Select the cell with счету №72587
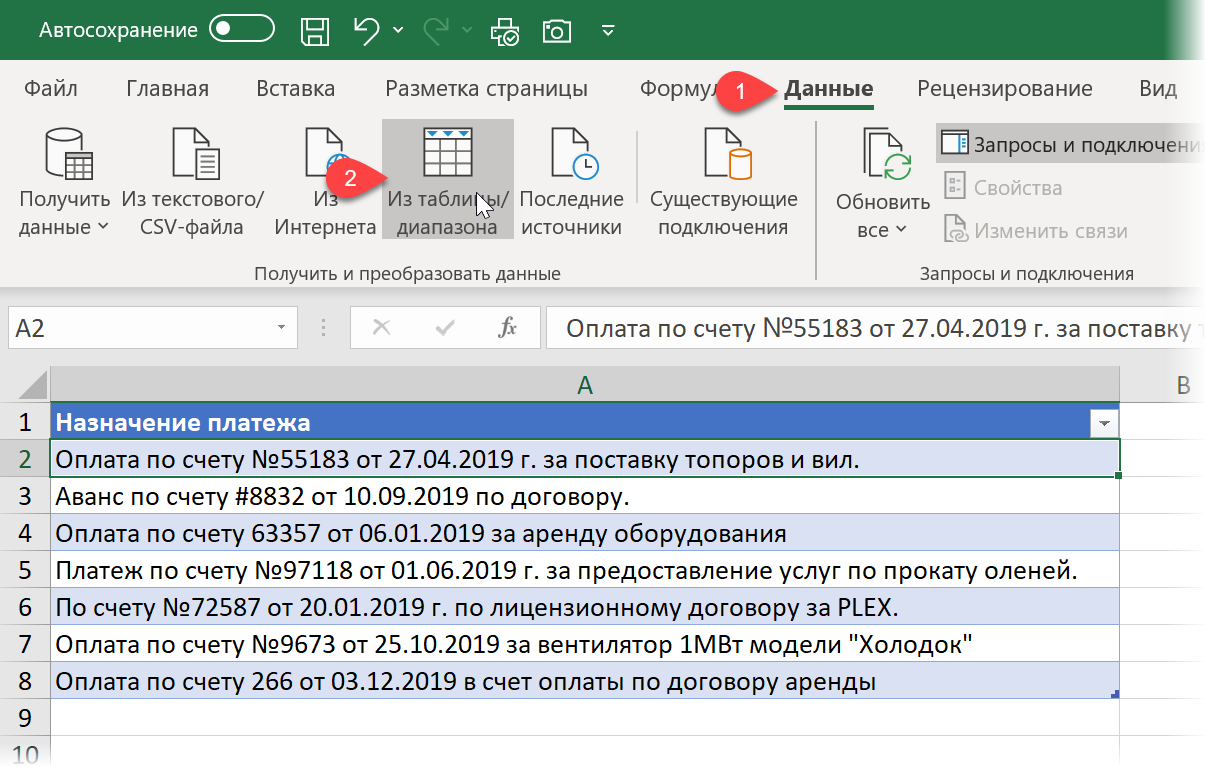The height and width of the screenshot is (767, 1206). click(x=585, y=607)
